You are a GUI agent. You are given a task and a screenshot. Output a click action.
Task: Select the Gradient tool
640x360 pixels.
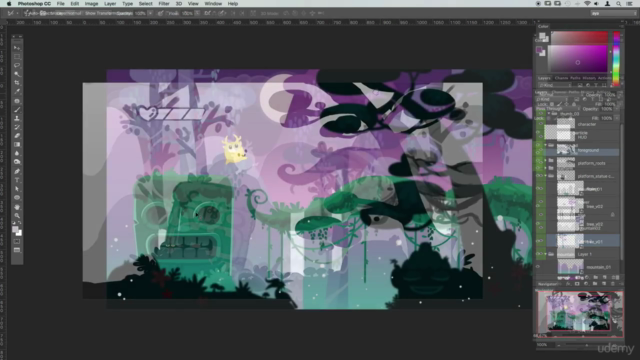(17, 144)
